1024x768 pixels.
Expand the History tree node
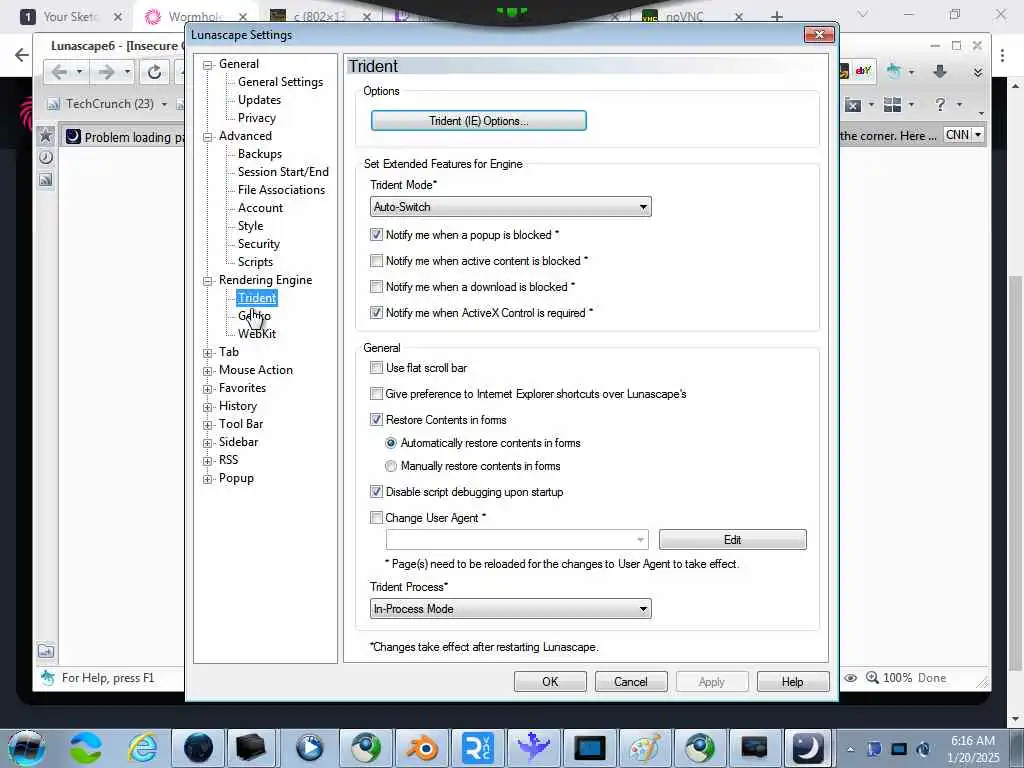click(x=208, y=407)
